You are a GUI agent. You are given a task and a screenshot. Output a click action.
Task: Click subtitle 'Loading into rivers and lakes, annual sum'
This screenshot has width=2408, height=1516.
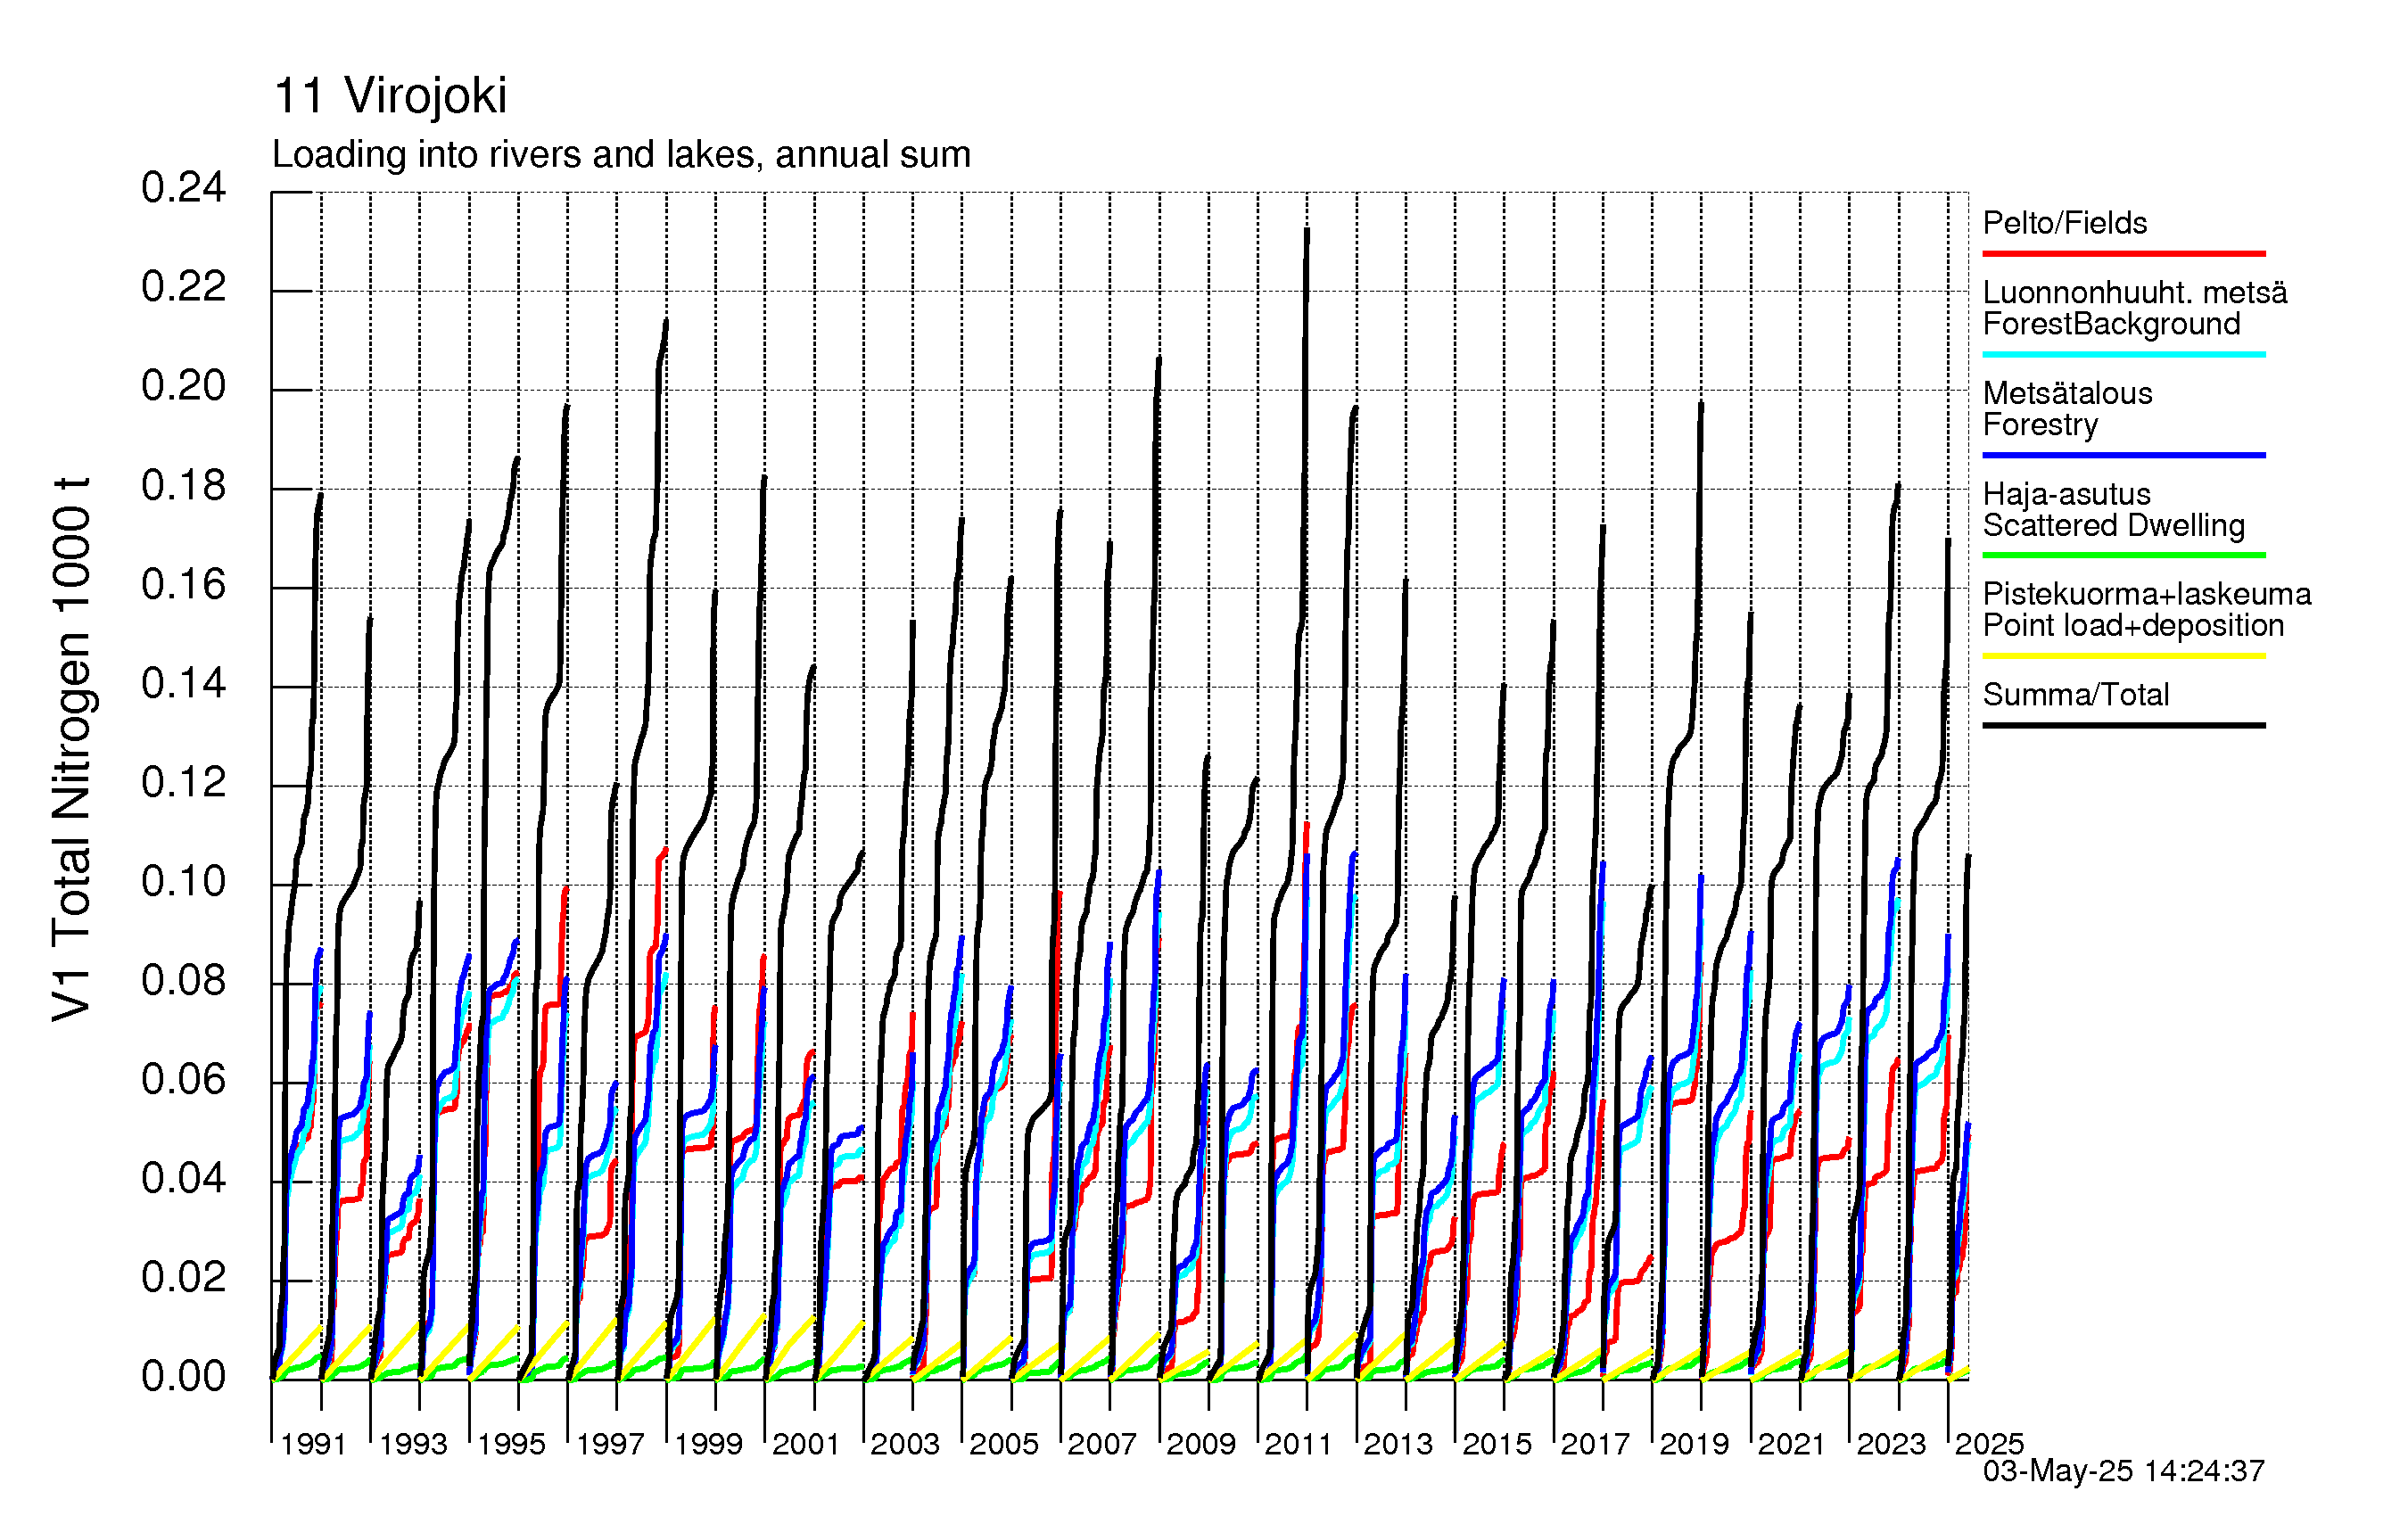pyautogui.click(x=621, y=155)
